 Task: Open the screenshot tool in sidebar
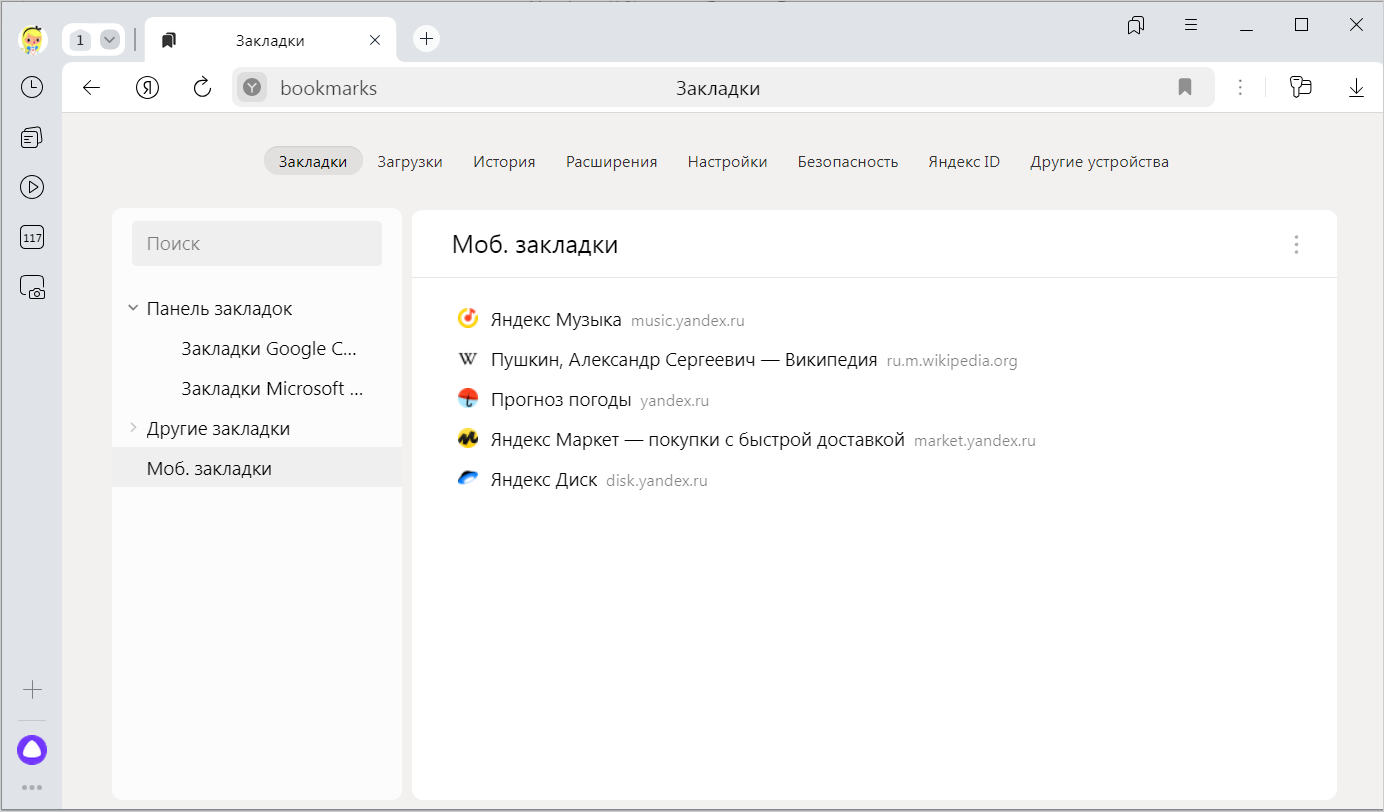coord(32,288)
